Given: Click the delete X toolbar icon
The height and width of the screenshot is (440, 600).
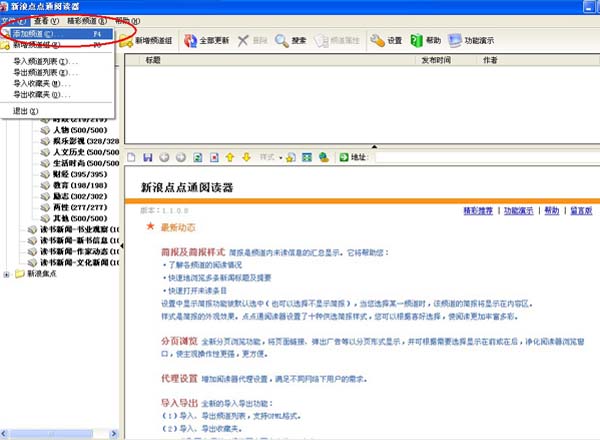Looking at the screenshot, I should [243, 41].
